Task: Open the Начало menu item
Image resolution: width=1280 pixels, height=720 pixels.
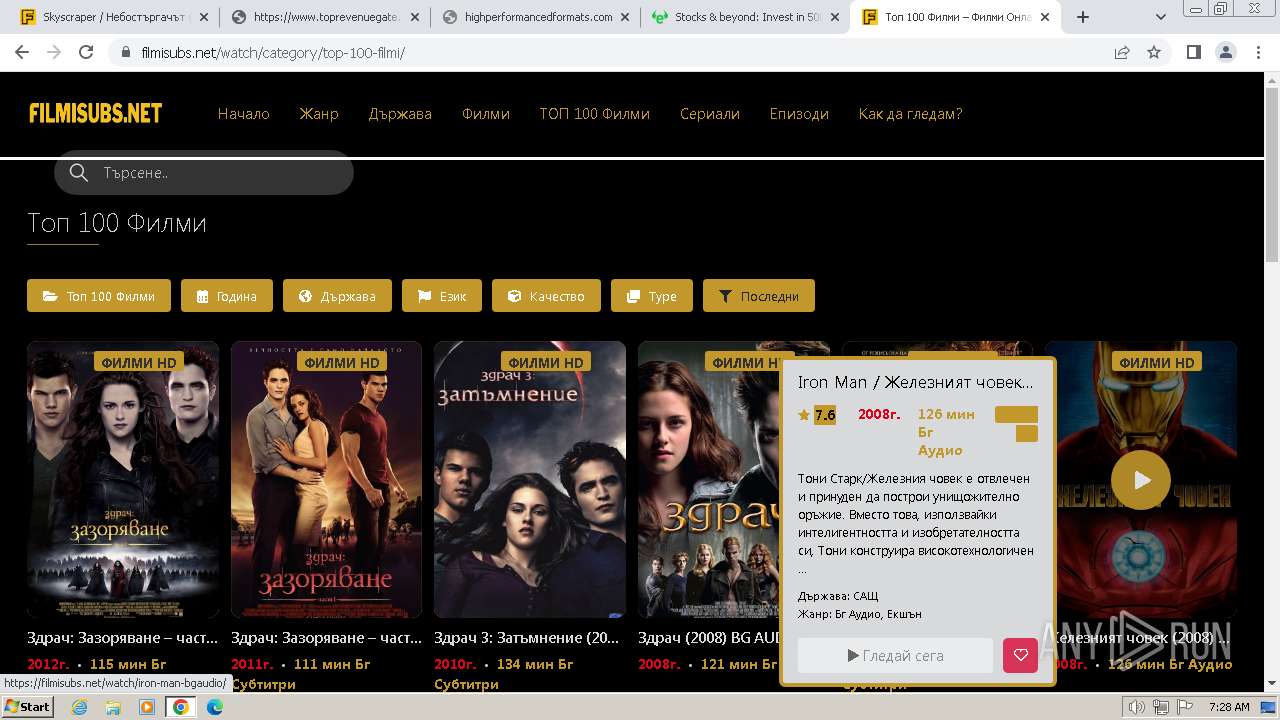Action: click(243, 114)
